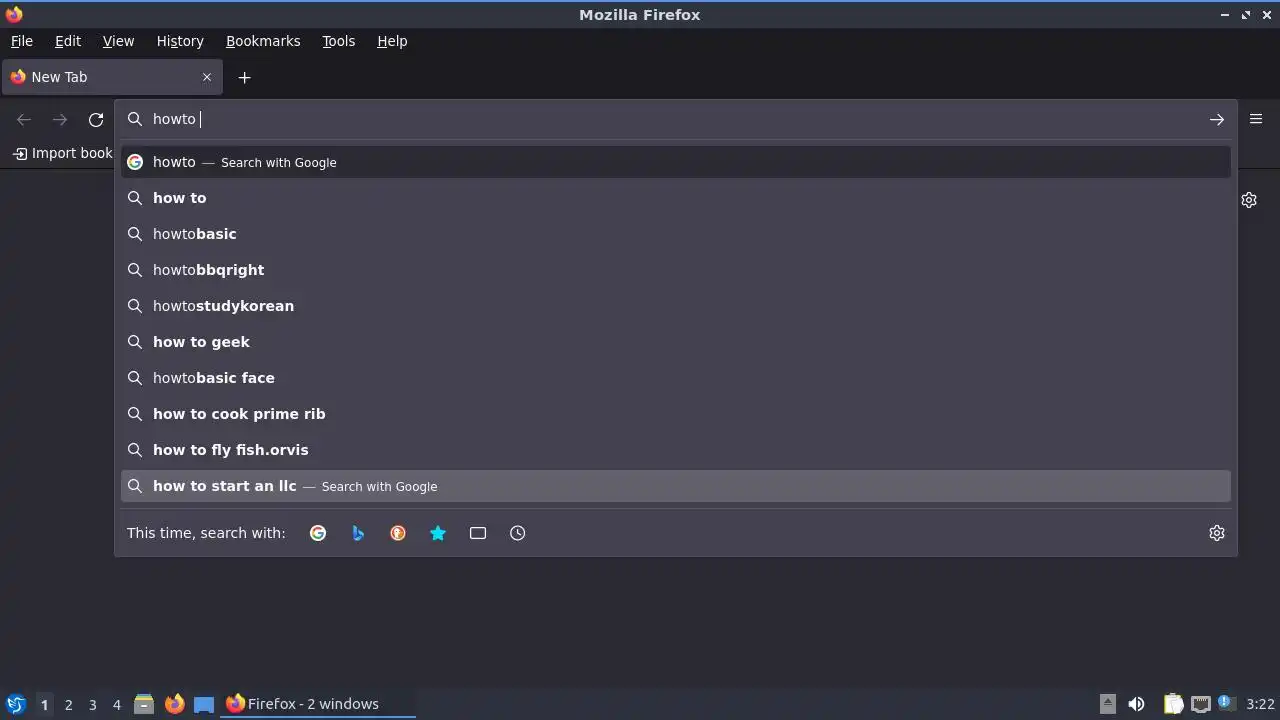Select the 'howtobbqright' suggestion
This screenshot has height=720, width=1280.
tap(676, 270)
